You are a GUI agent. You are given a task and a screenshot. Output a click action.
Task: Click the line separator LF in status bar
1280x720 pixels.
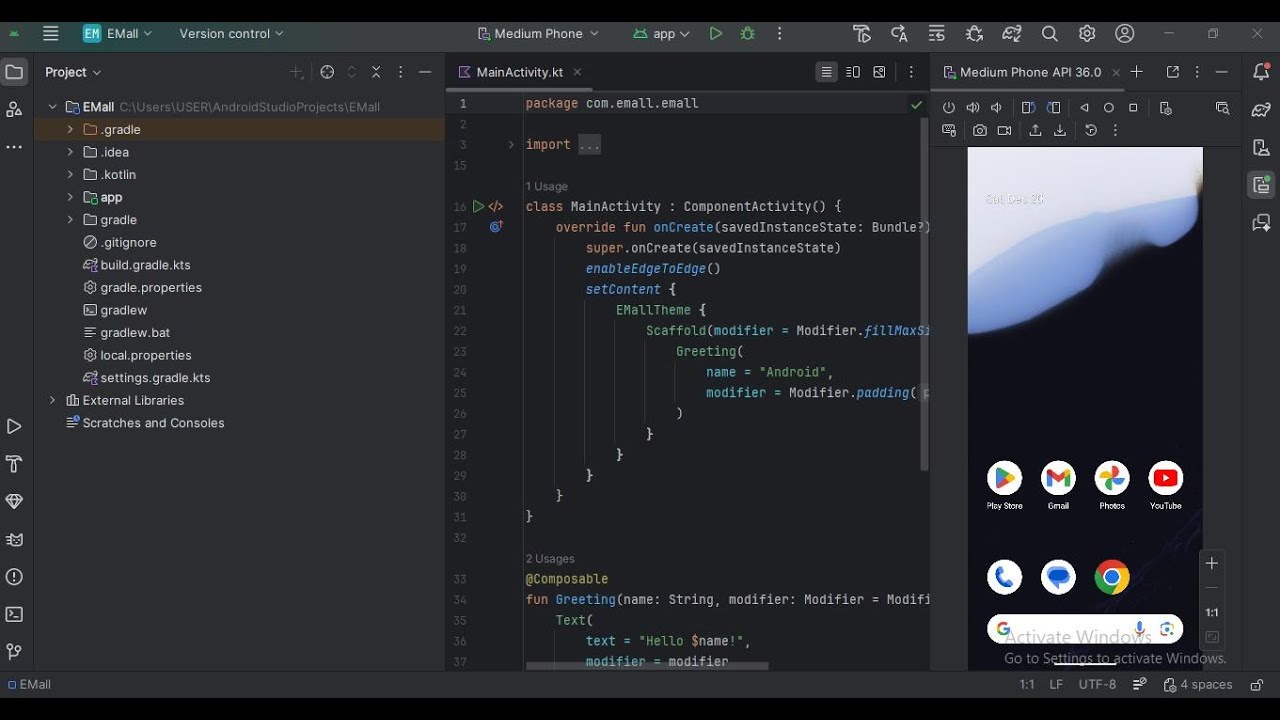(x=1056, y=685)
